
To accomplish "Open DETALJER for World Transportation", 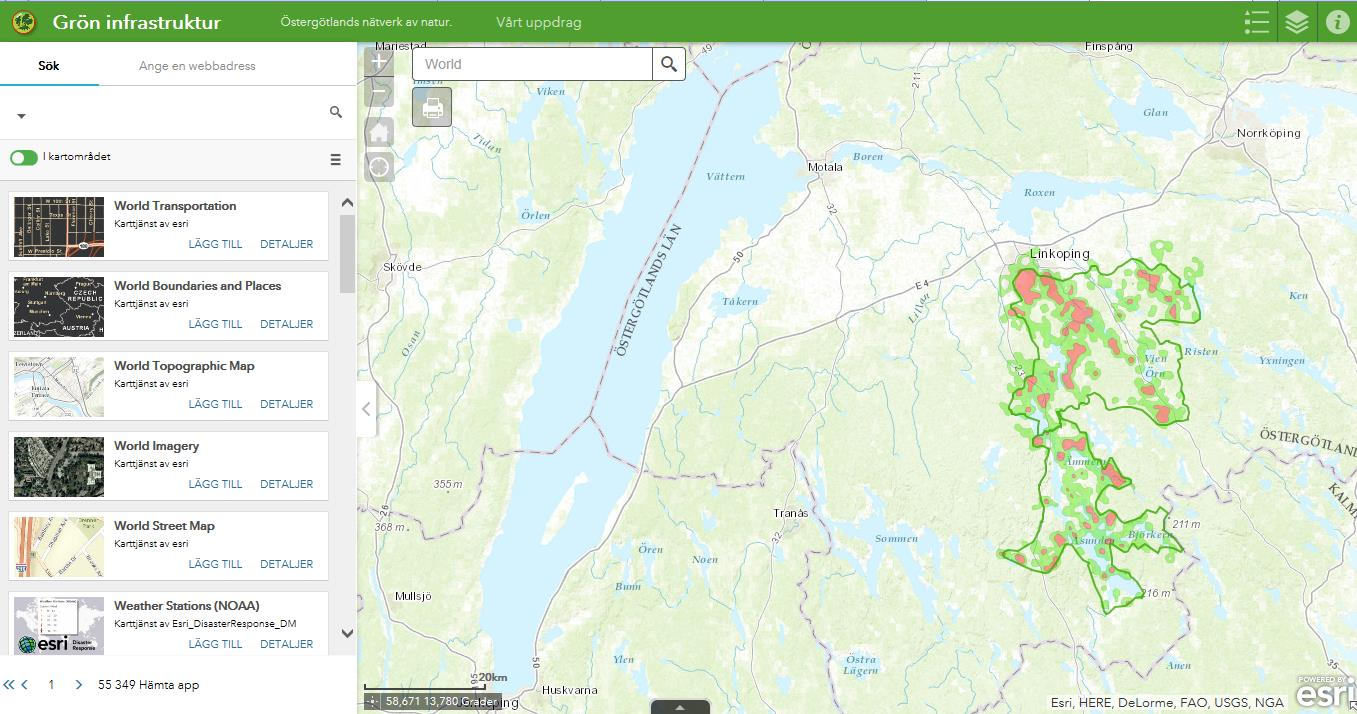I will pos(286,244).
